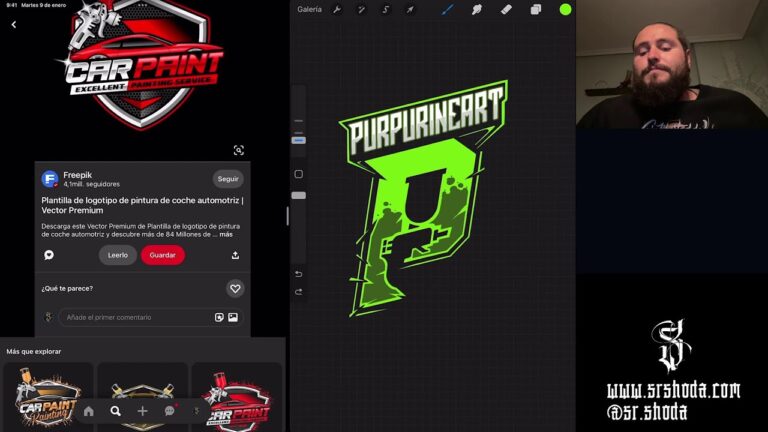Click the Freepik account name
The width and height of the screenshot is (768, 432).
77,175
